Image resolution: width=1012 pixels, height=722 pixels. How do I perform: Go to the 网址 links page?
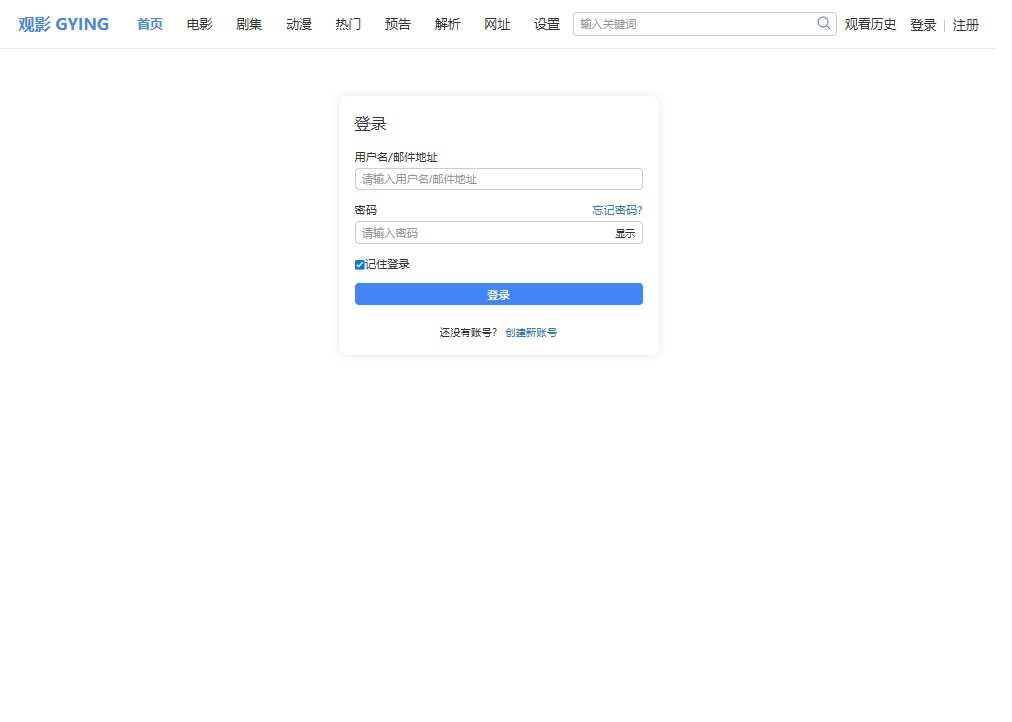497,25
